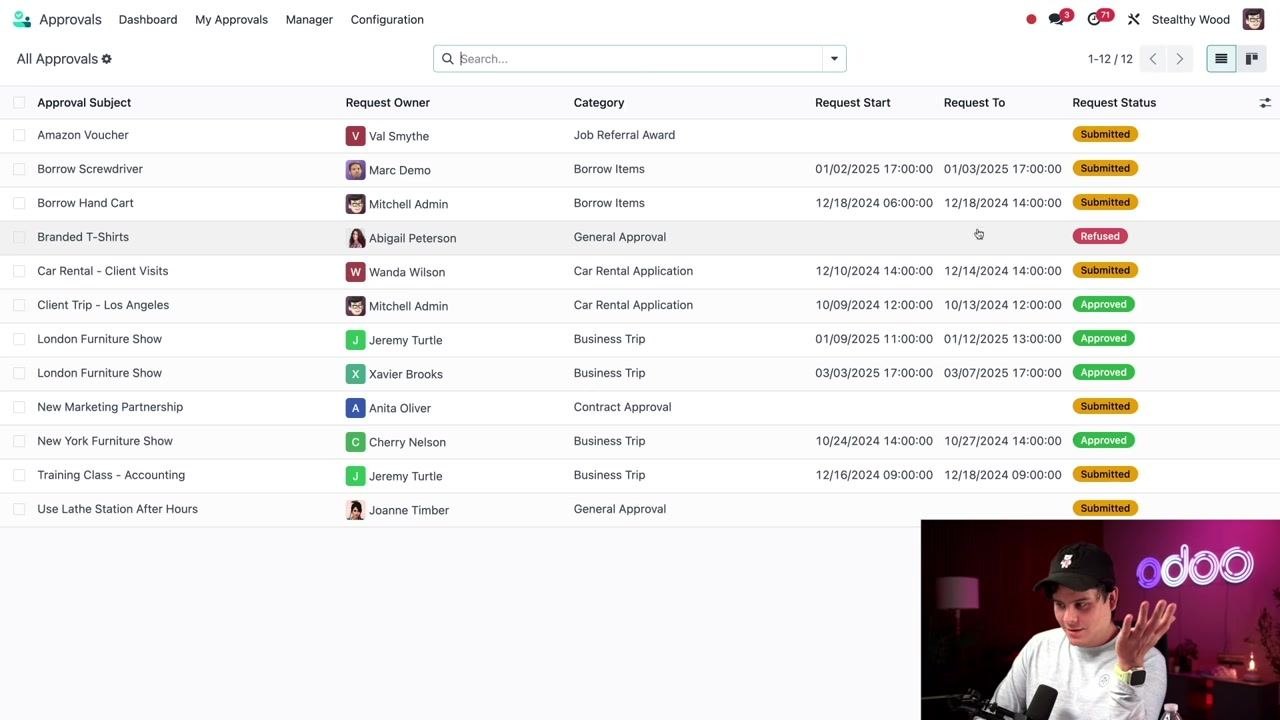Select the Amazon Voucher row checkbox

(x=19, y=135)
